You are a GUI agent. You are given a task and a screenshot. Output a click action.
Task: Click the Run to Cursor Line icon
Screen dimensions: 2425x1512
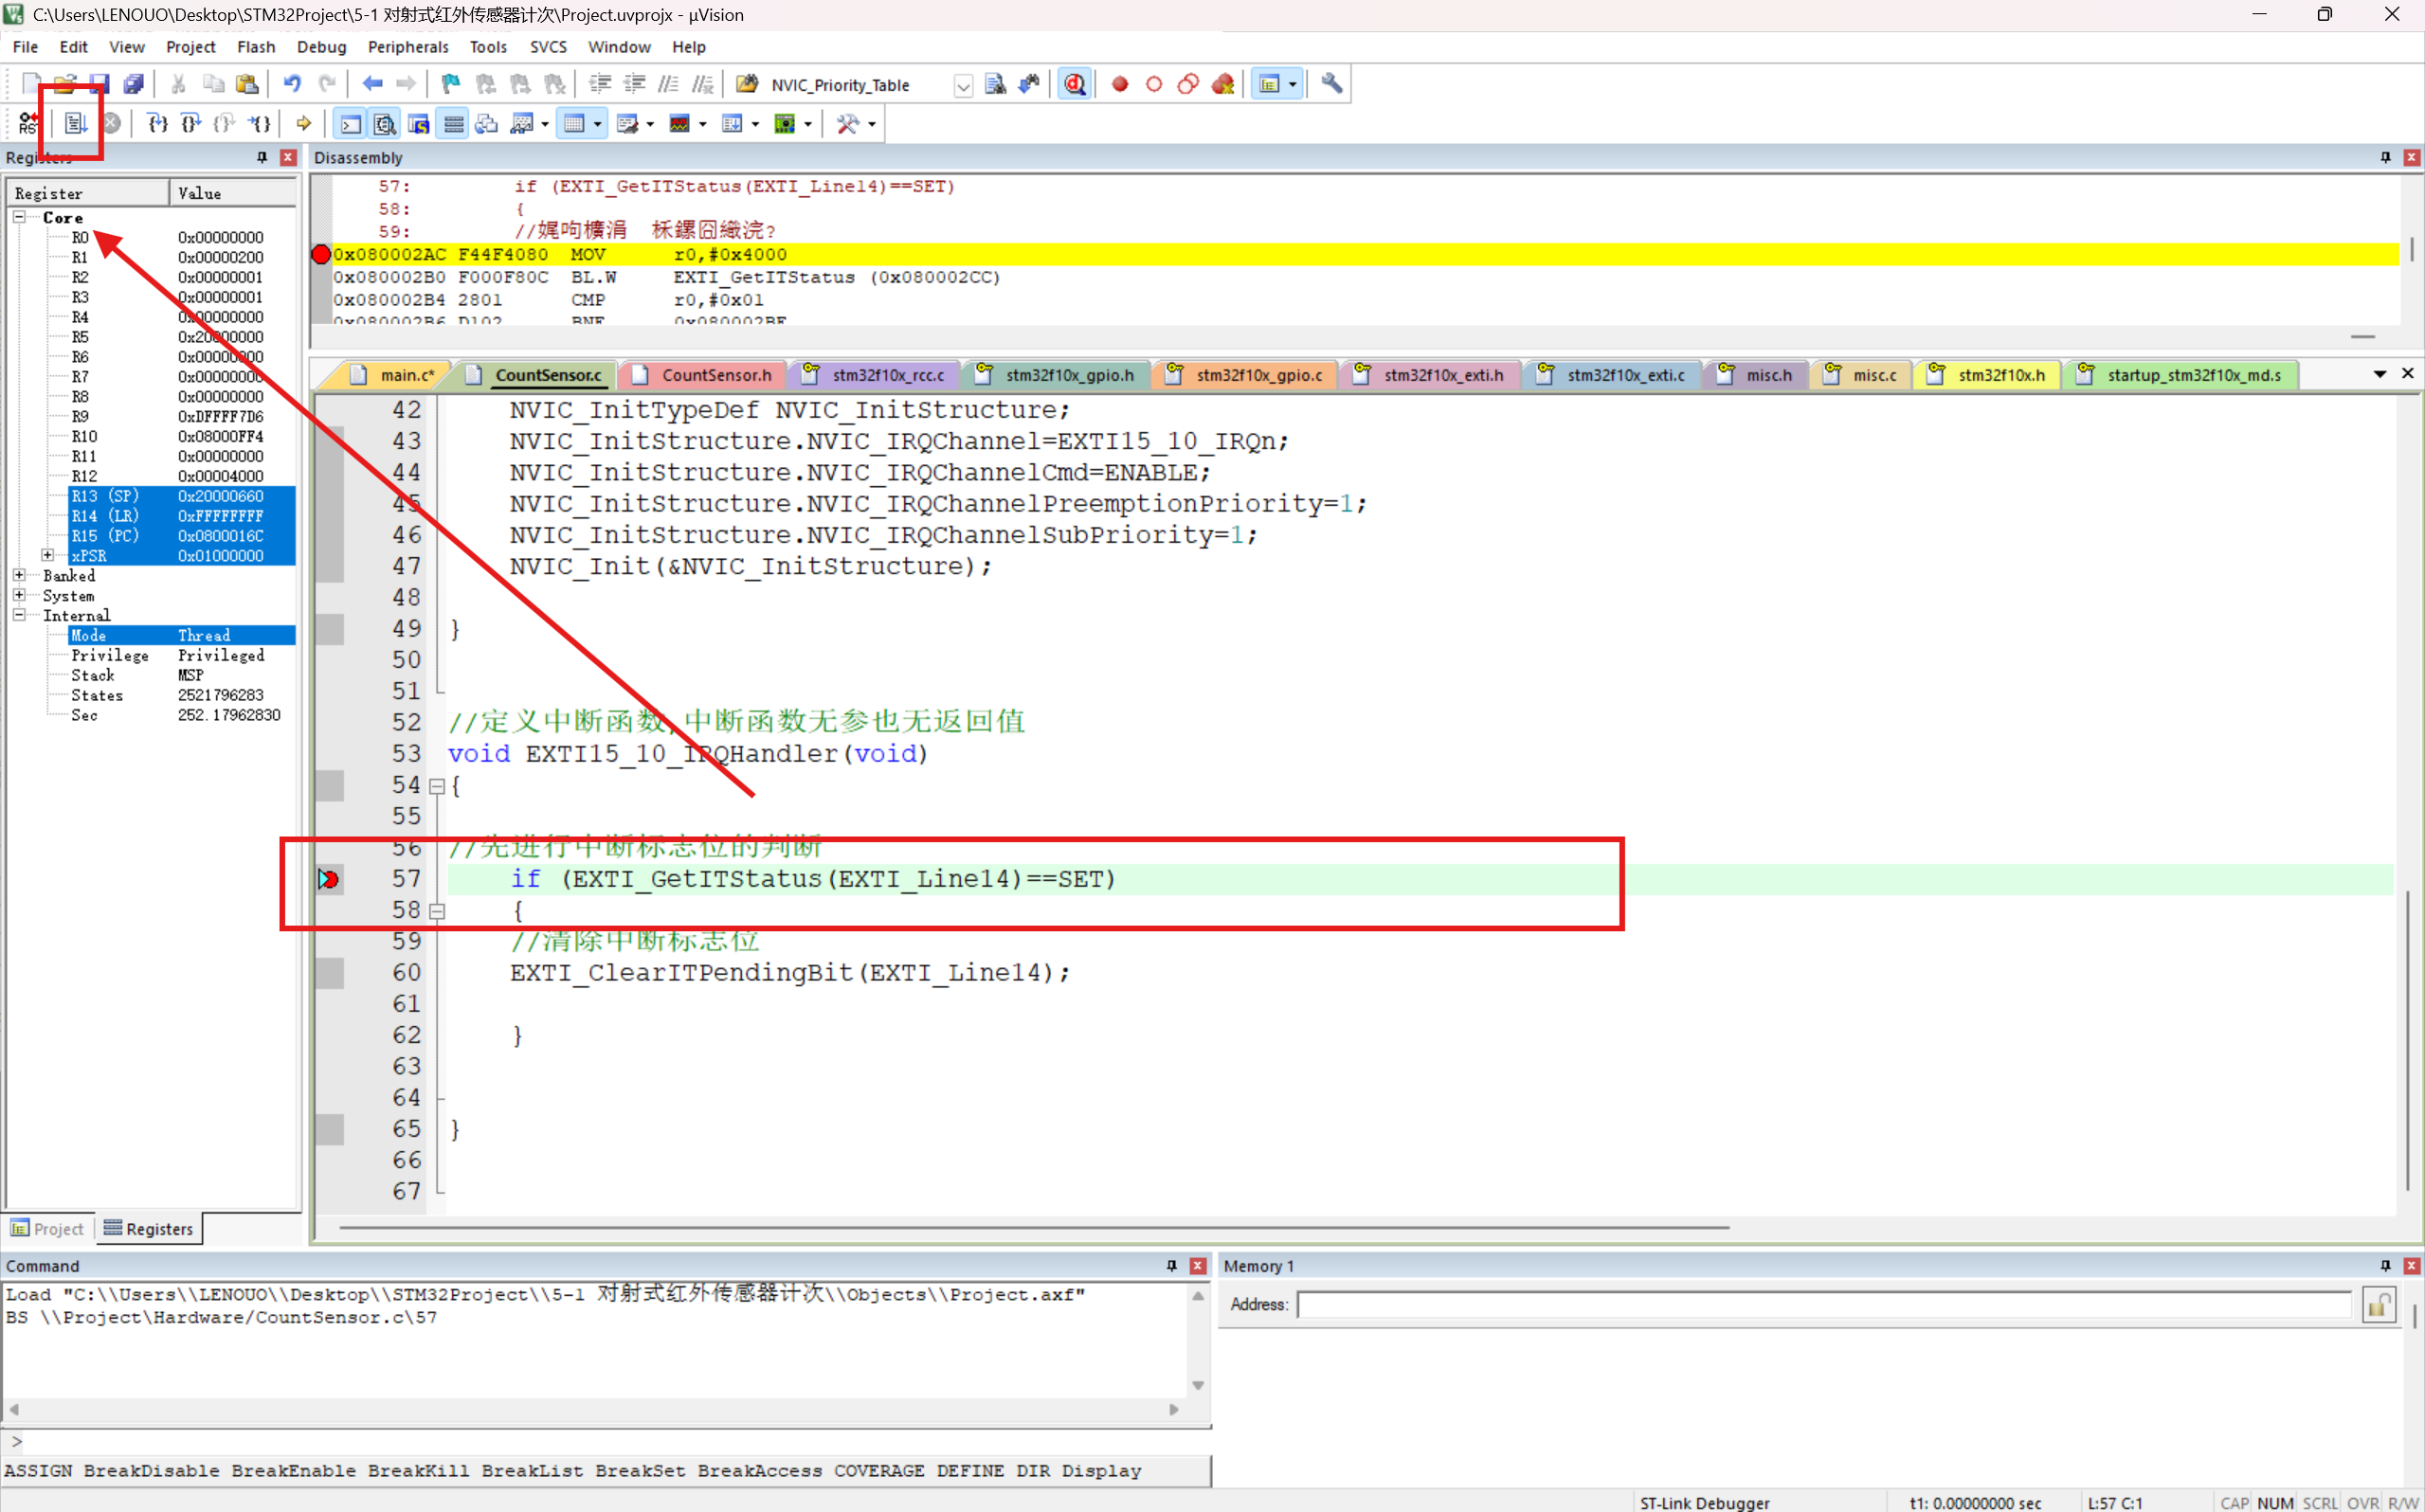pyautogui.click(x=260, y=123)
